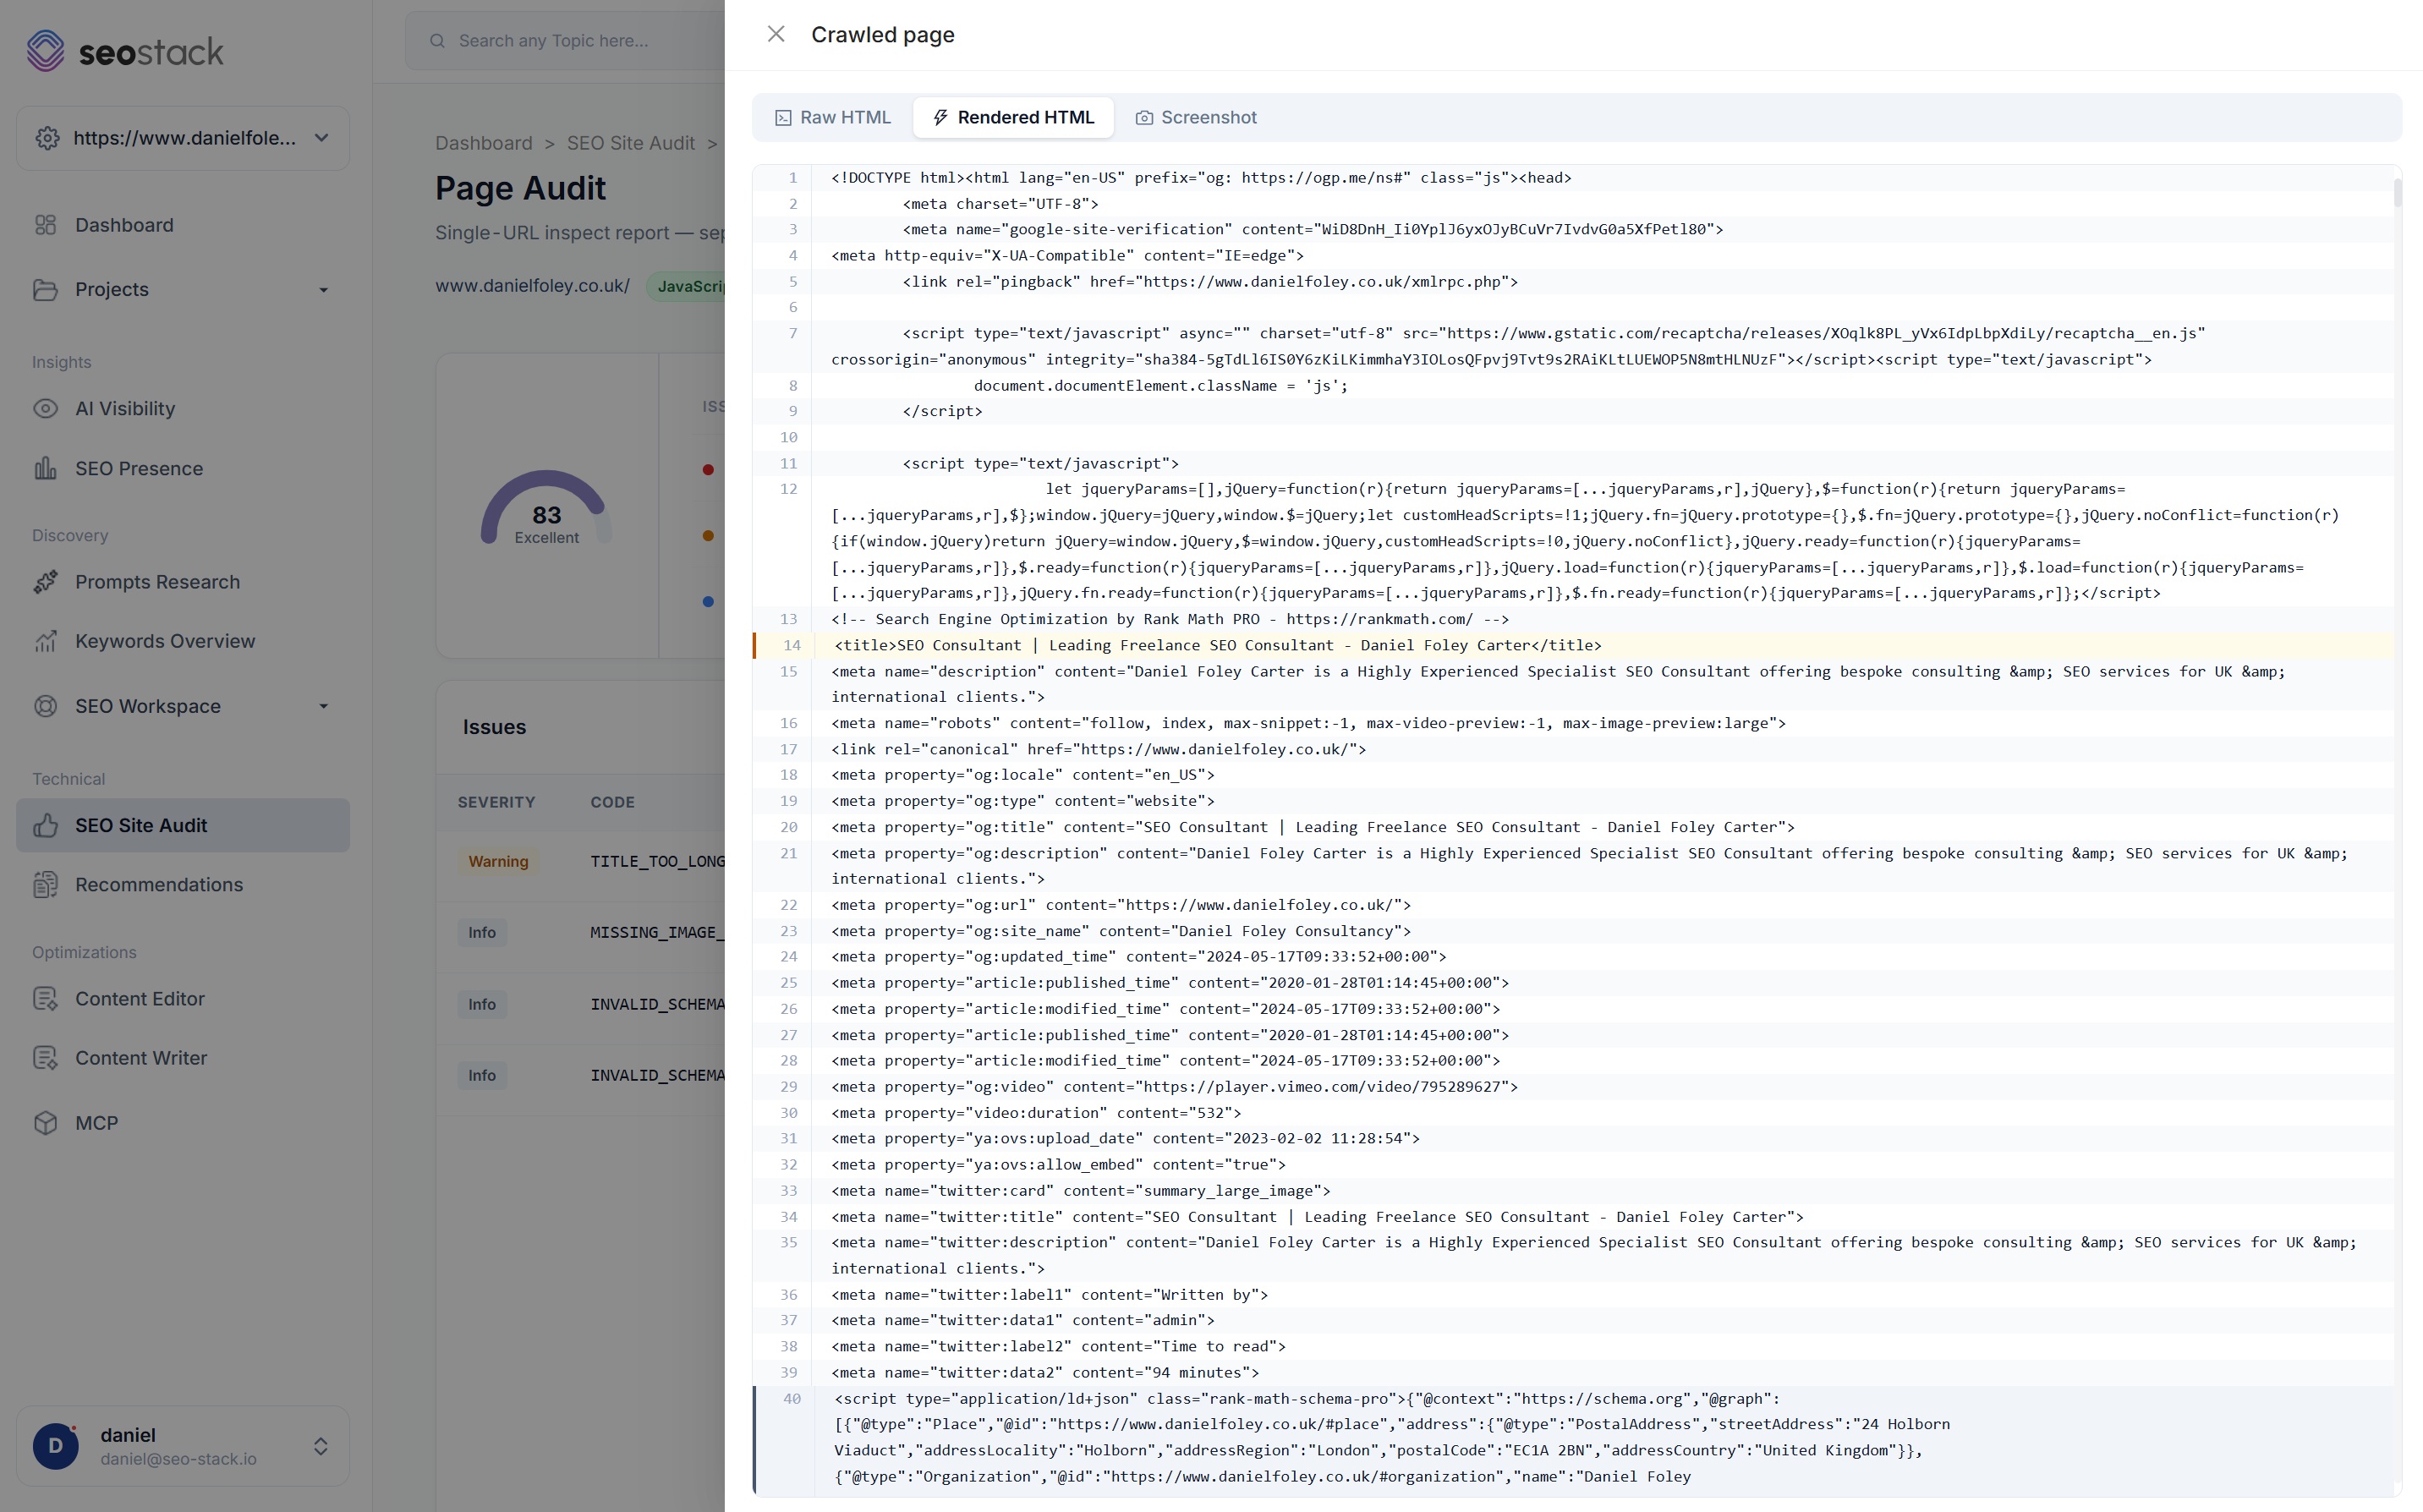Expand the site URL selector chevron

tap(322, 138)
